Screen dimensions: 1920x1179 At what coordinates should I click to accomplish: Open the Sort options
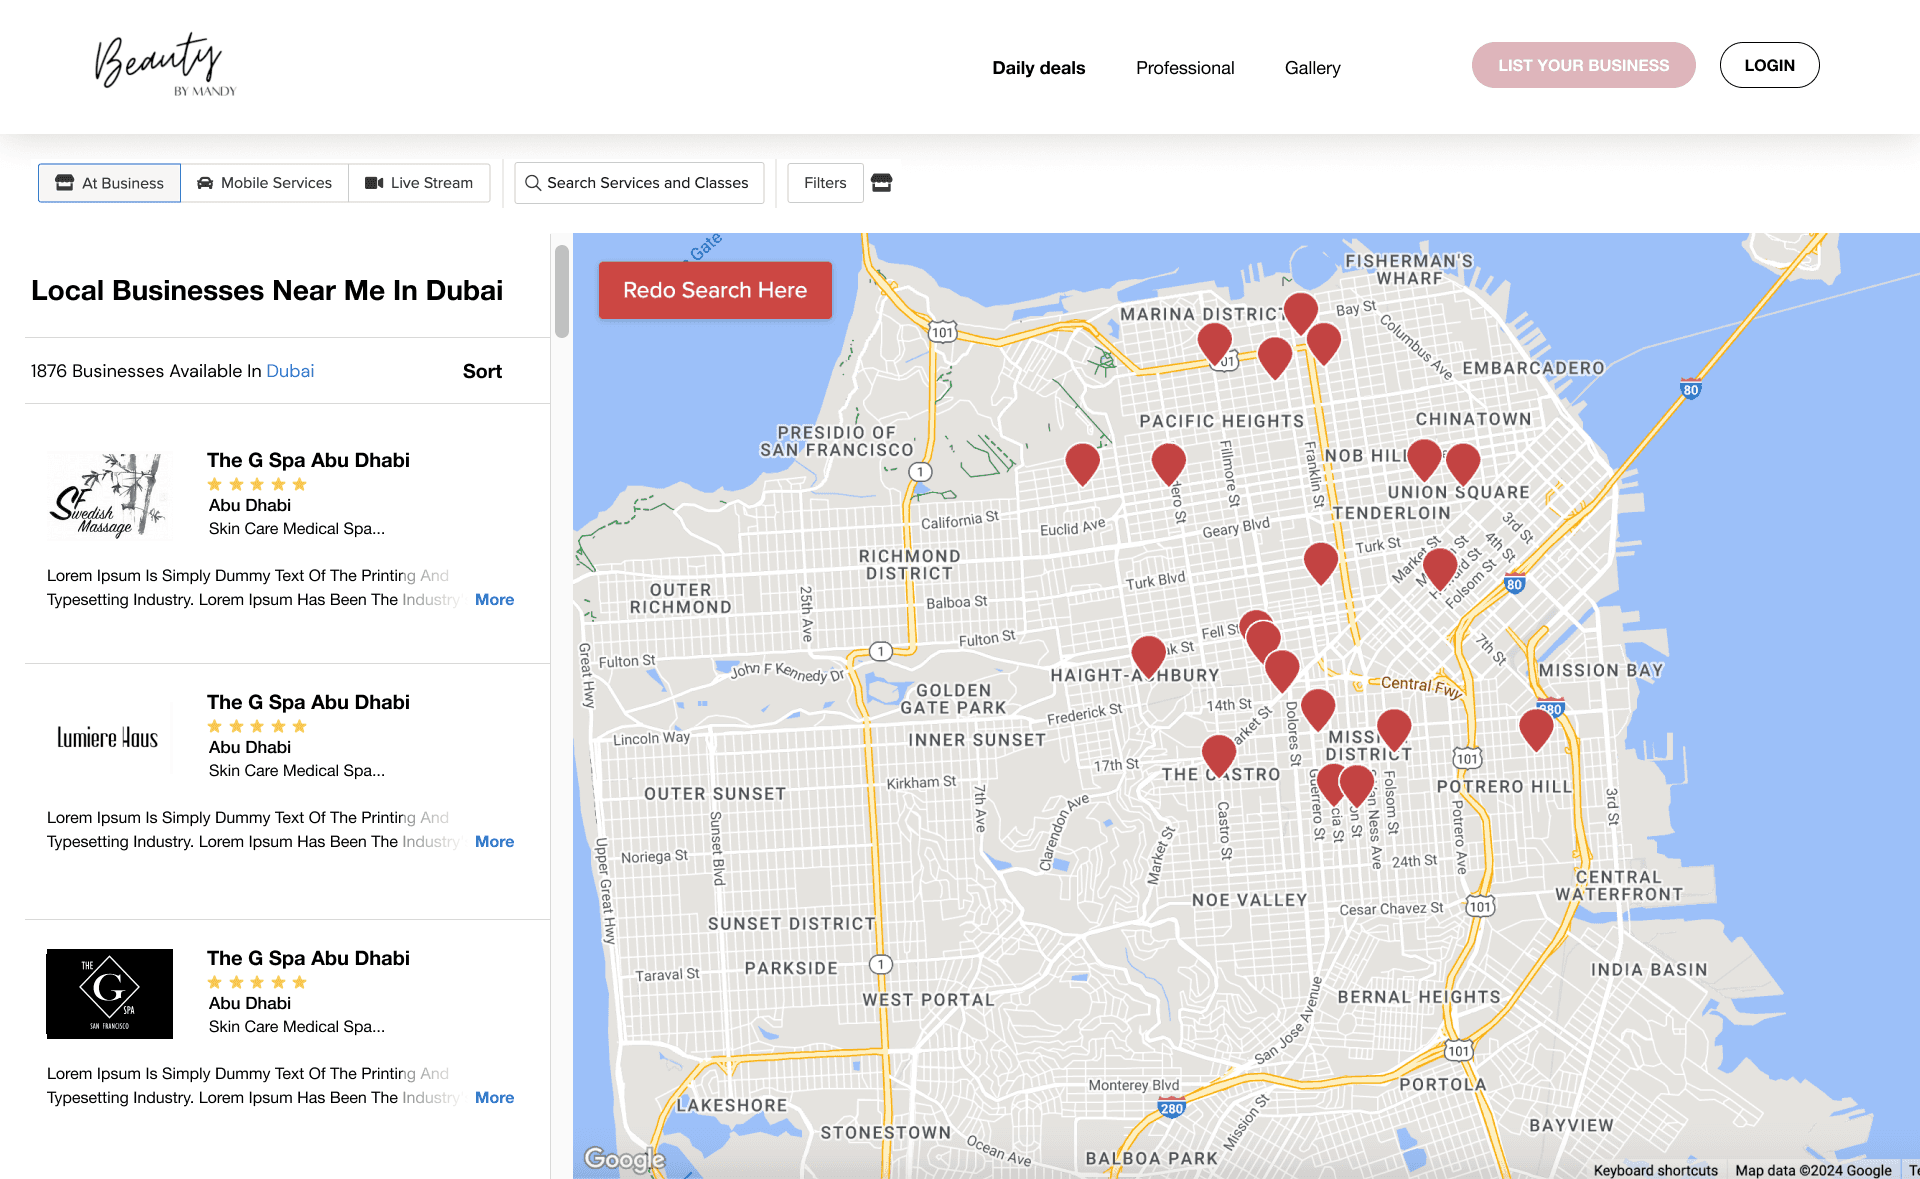click(x=482, y=371)
